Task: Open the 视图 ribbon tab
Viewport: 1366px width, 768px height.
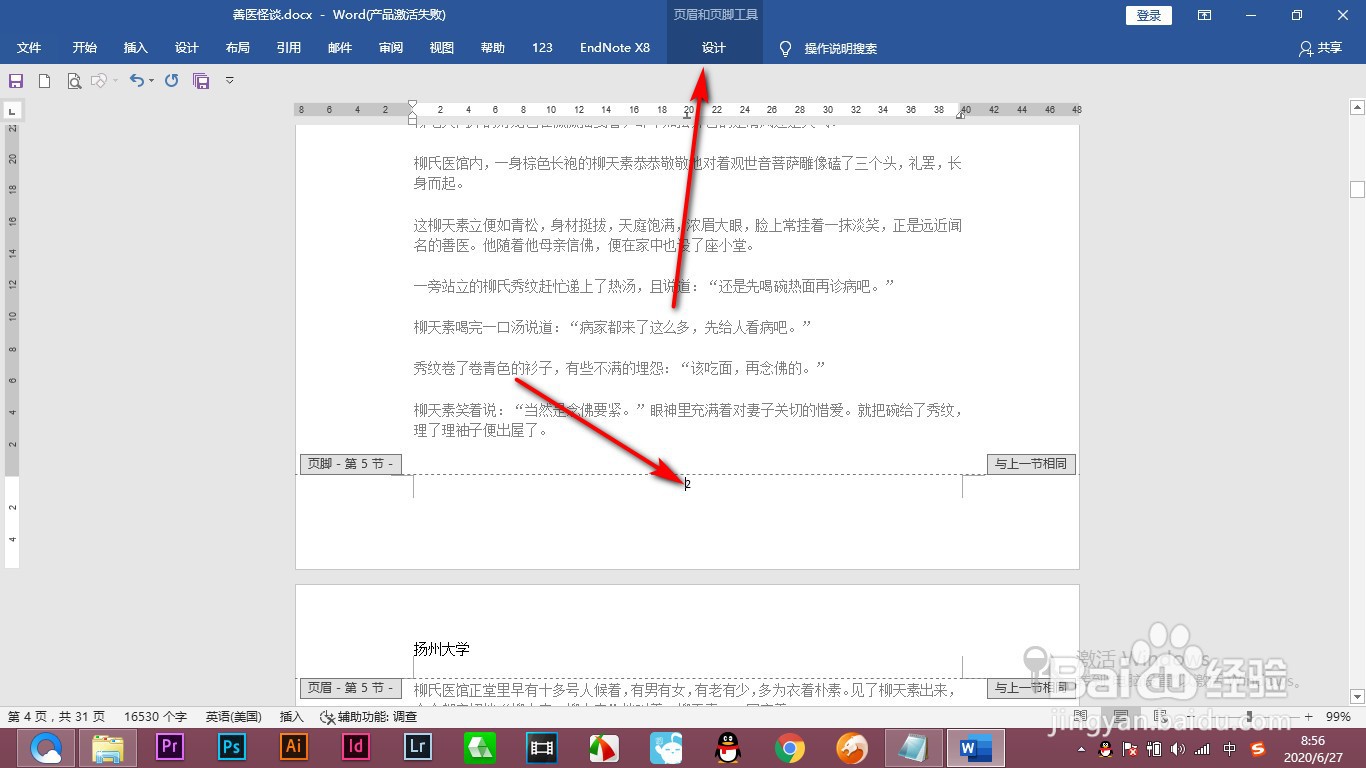Action: click(442, 48)
